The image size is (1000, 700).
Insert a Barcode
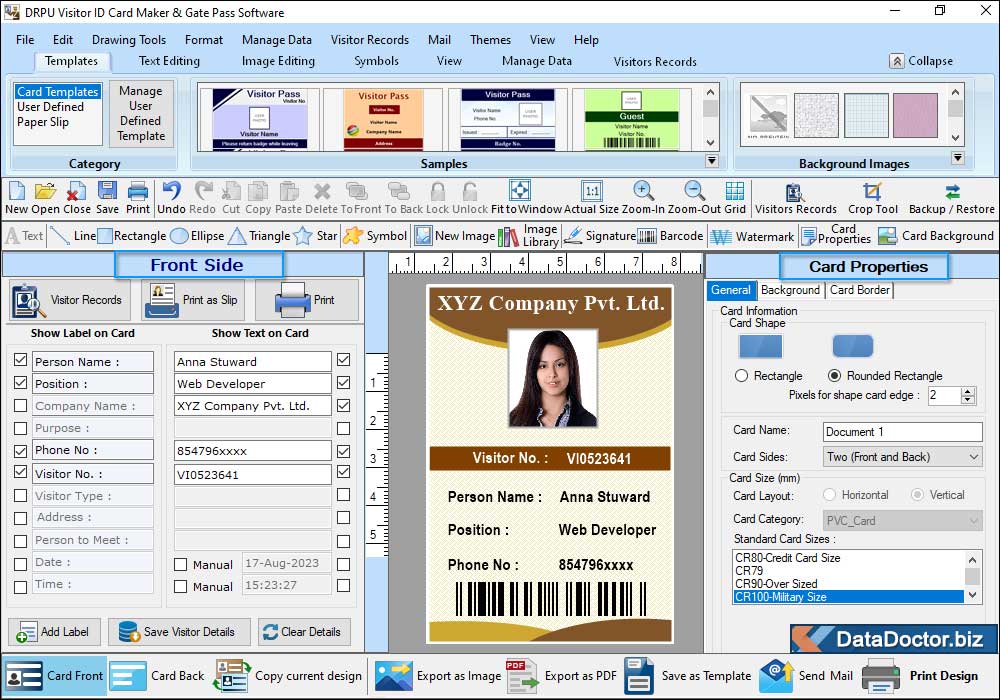click(x=670, y=236)
